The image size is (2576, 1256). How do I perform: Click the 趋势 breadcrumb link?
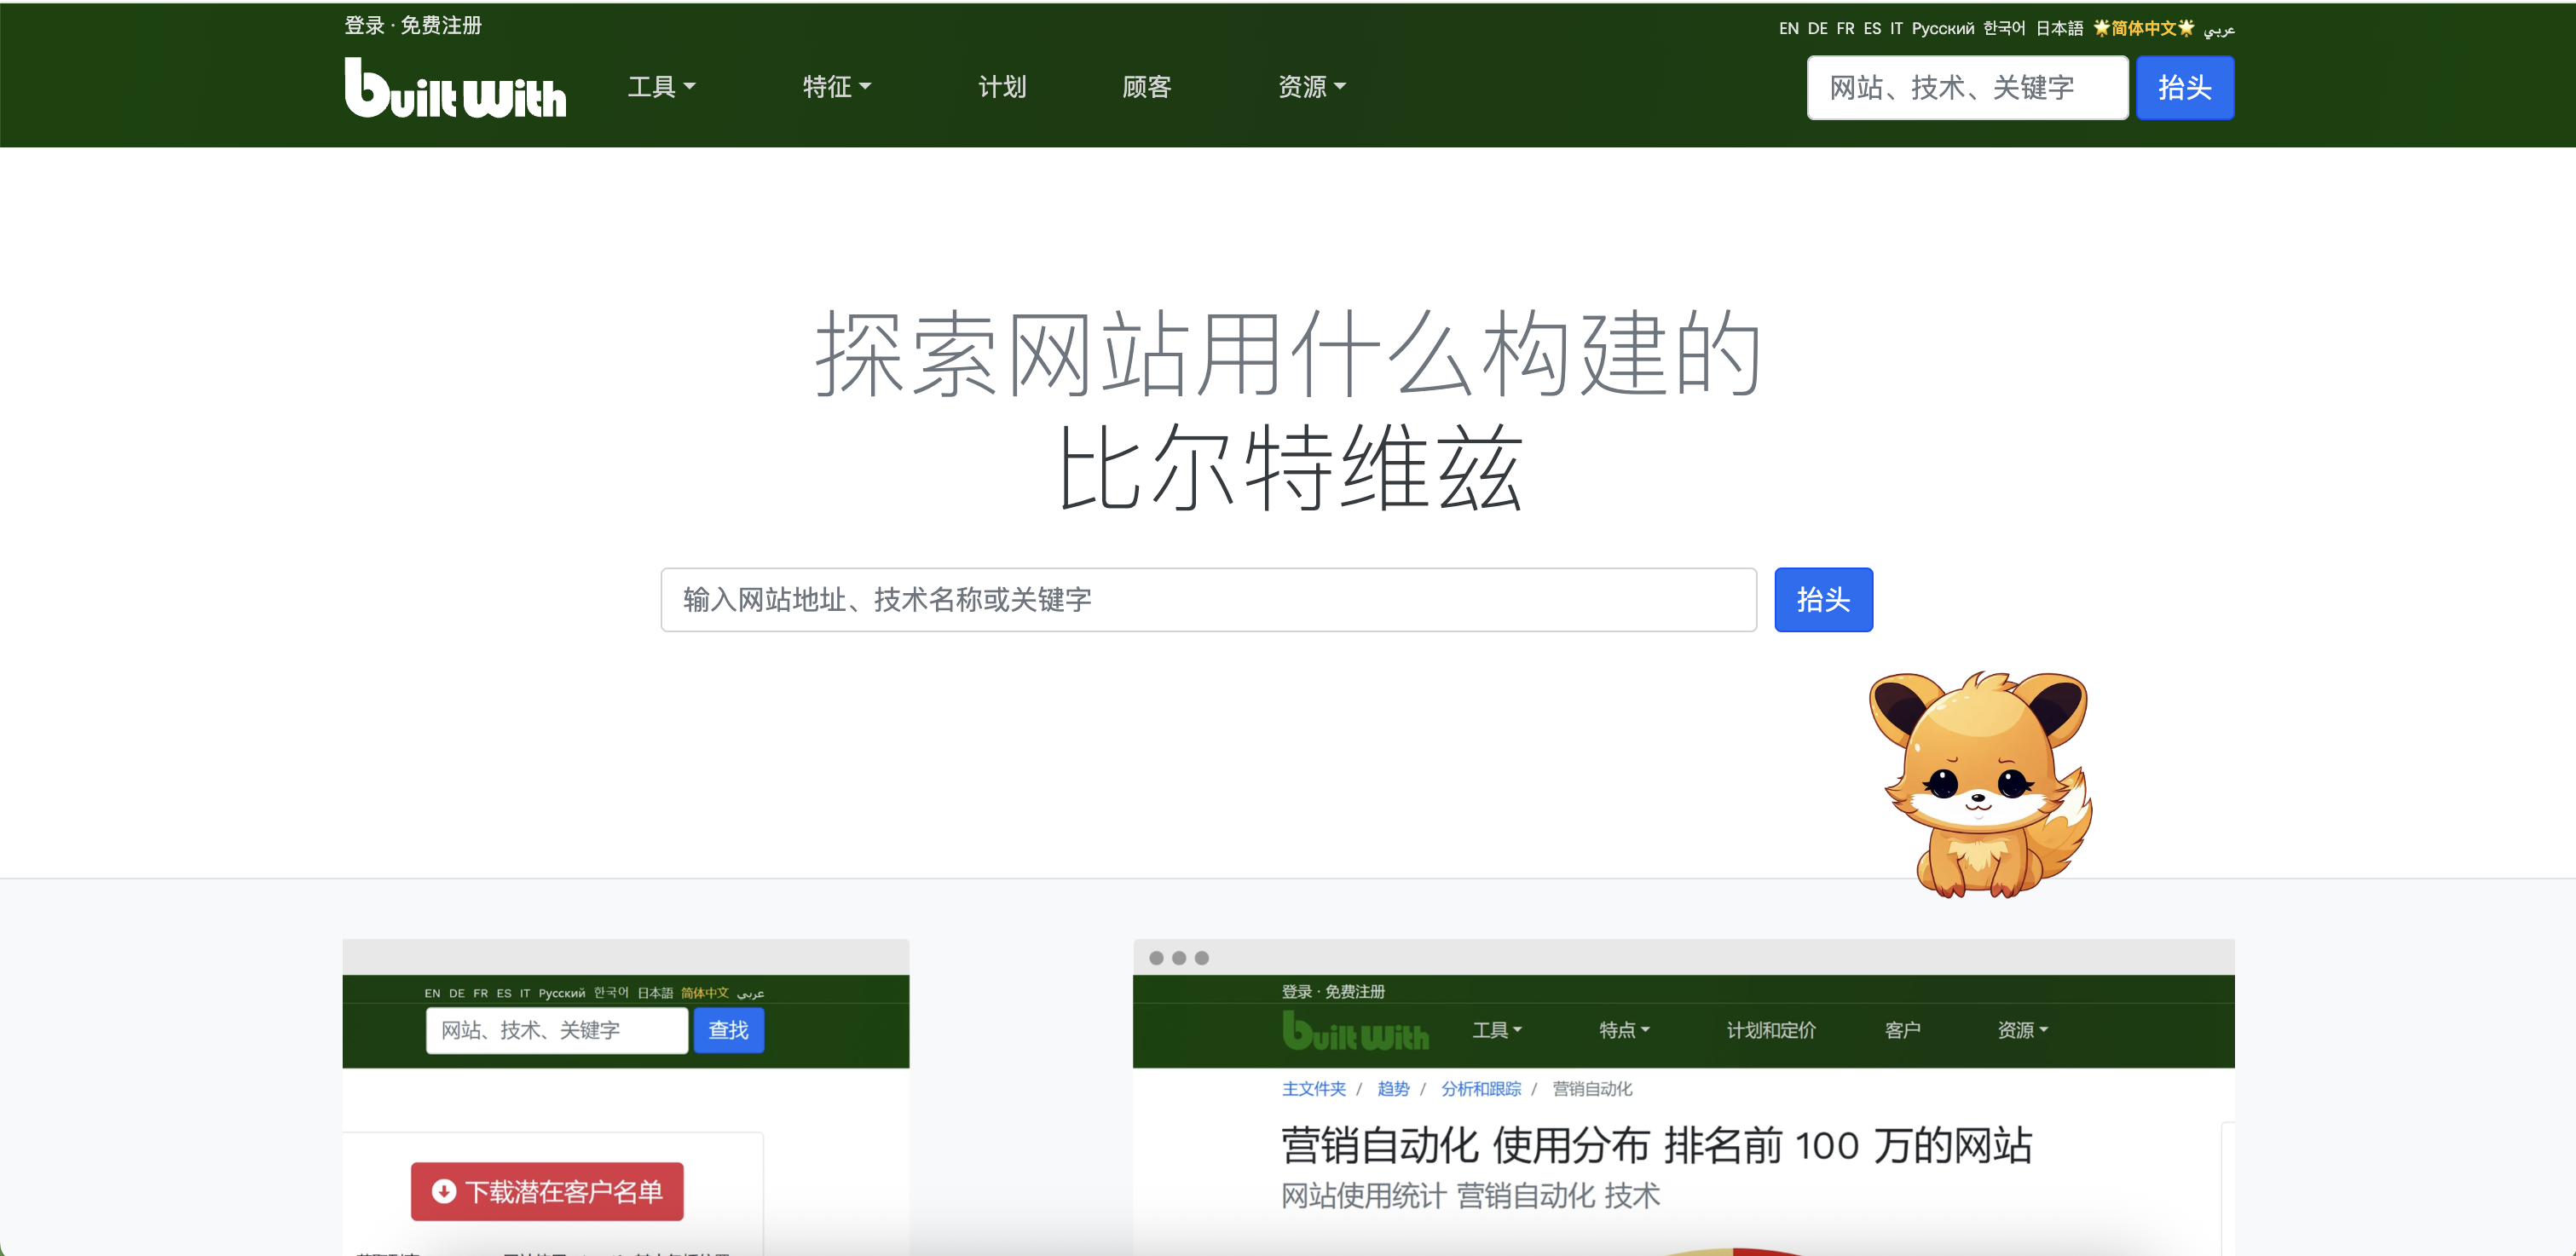[1392, 1089]
